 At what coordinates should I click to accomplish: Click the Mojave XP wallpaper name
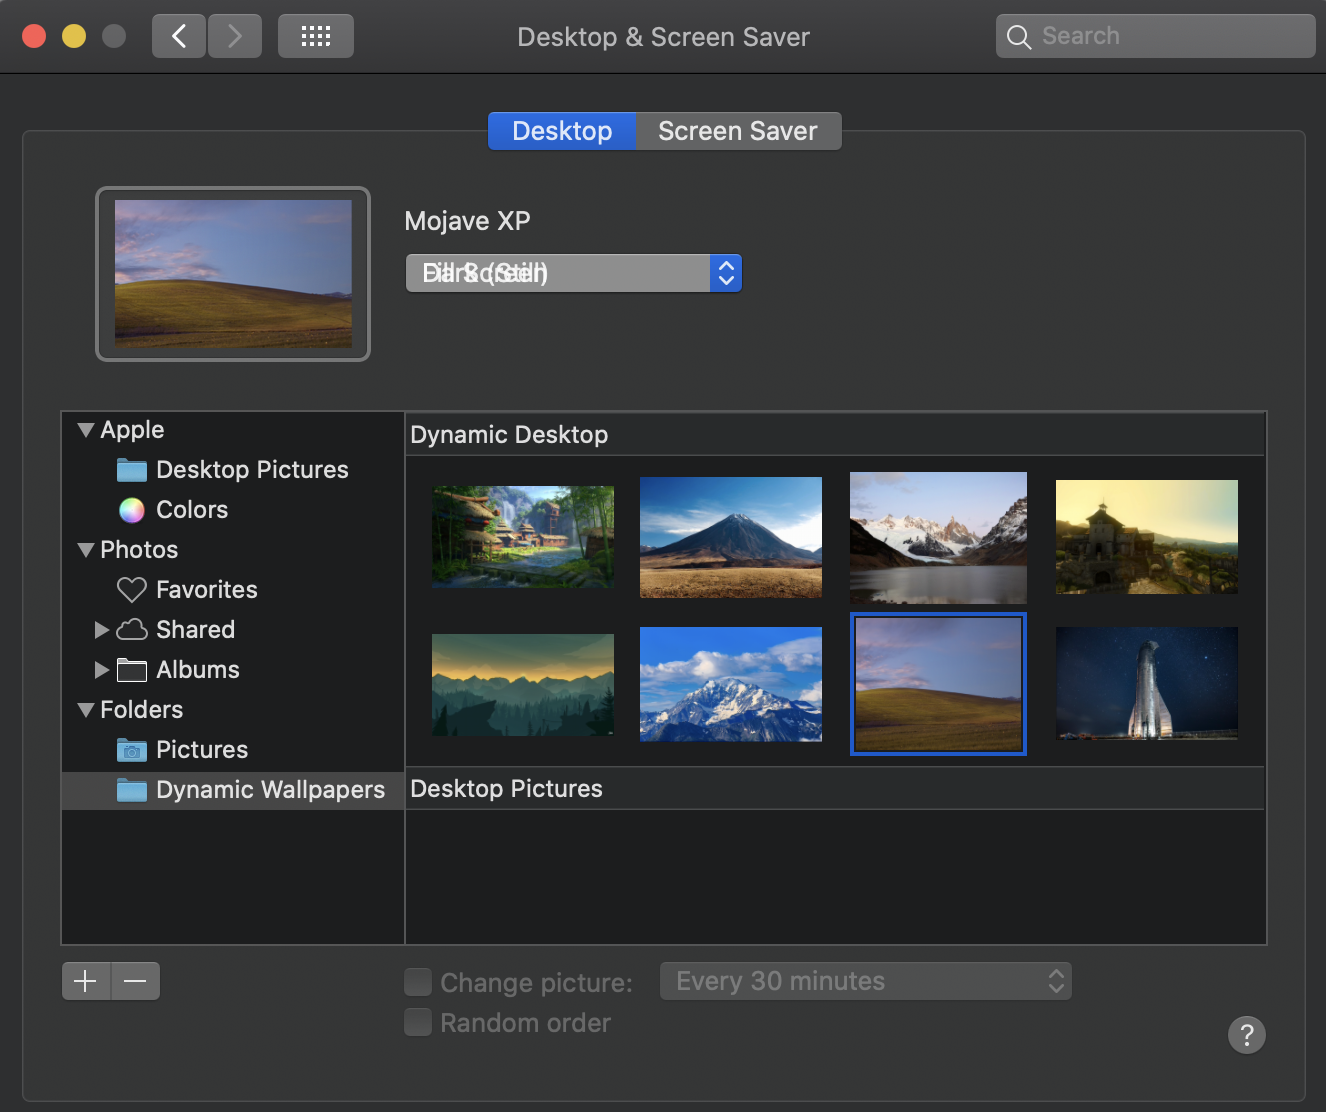click(x=467, y=221)
